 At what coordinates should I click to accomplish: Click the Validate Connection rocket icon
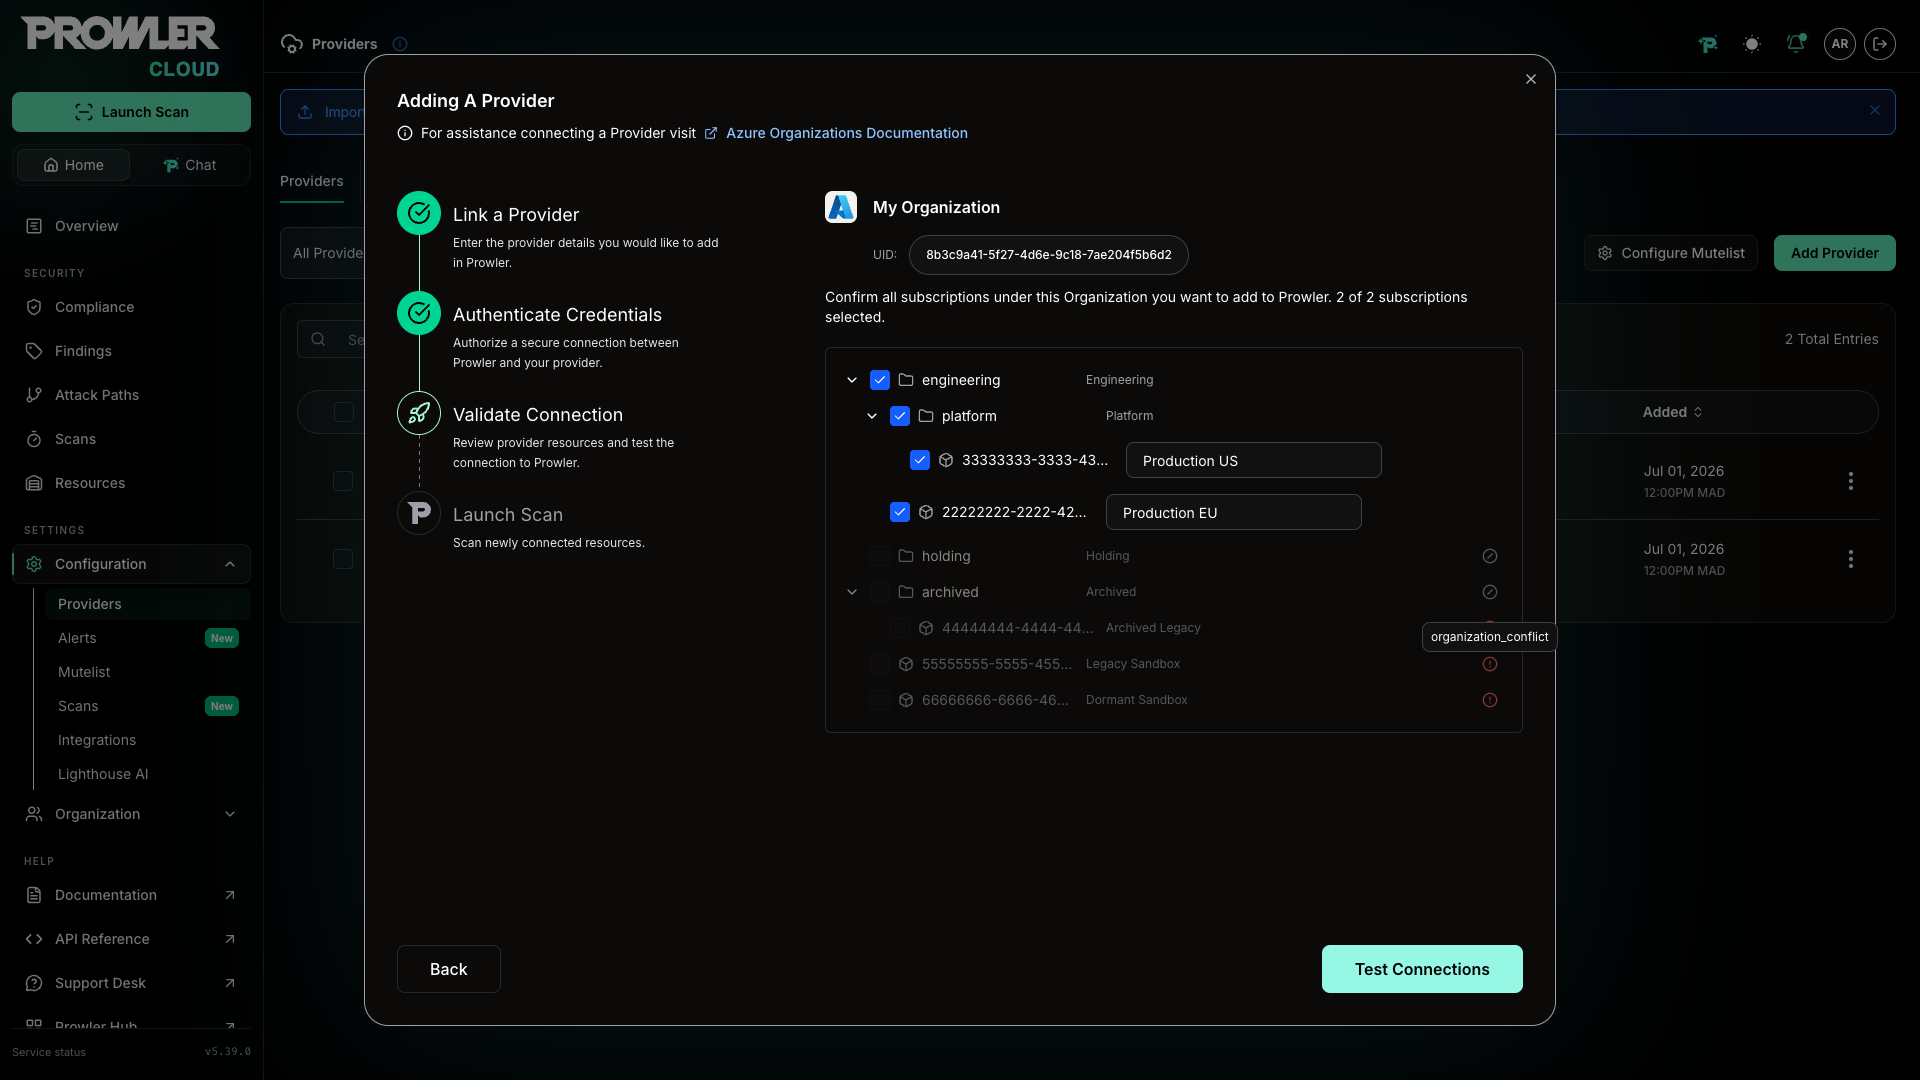(x=419, y=413)
